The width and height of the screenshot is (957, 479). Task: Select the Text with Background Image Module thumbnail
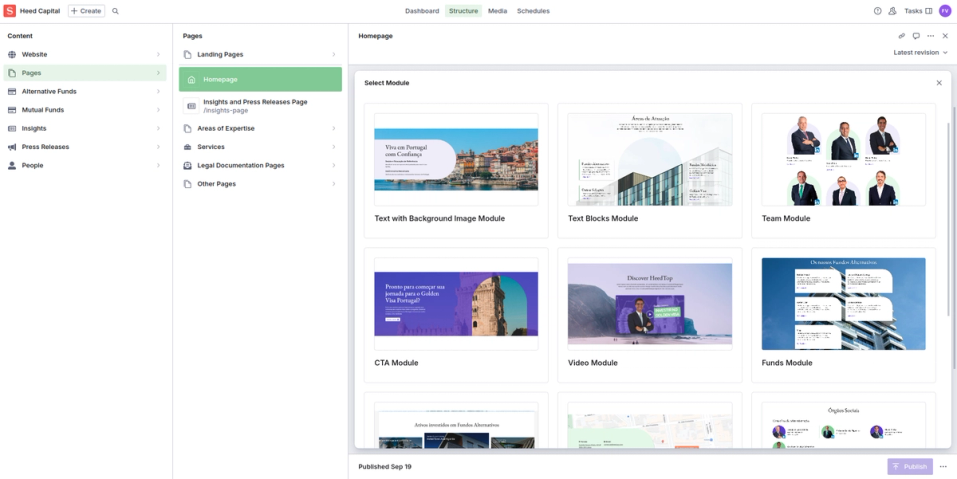pos(456,159)
